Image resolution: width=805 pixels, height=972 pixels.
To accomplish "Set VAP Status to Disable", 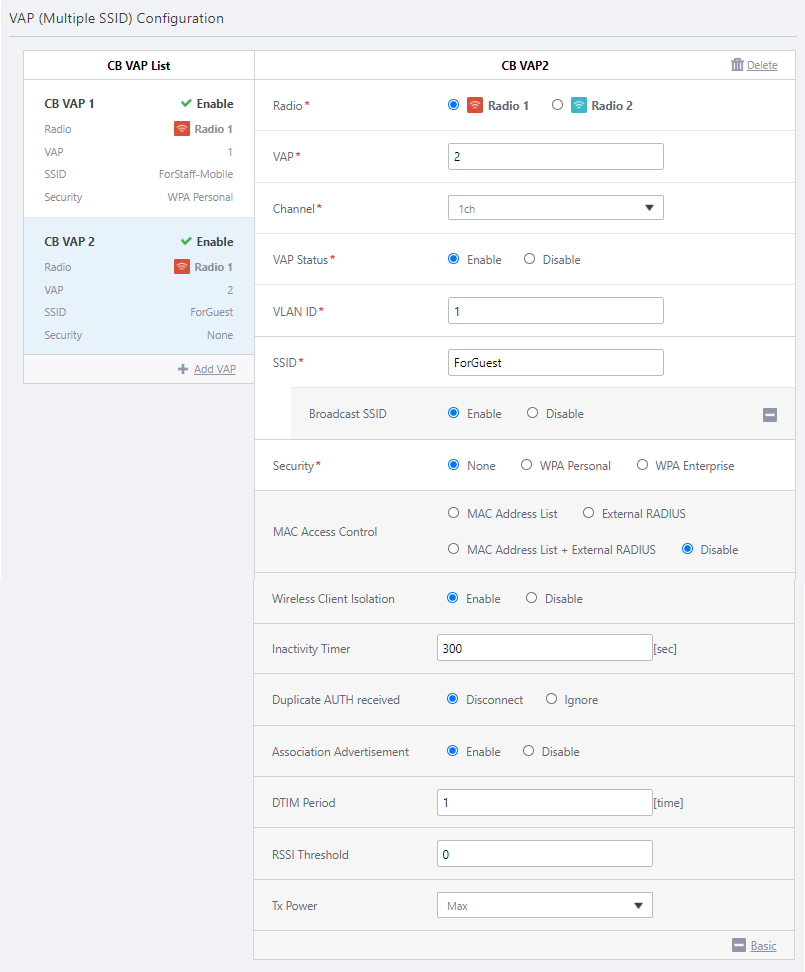I will 529,259.
